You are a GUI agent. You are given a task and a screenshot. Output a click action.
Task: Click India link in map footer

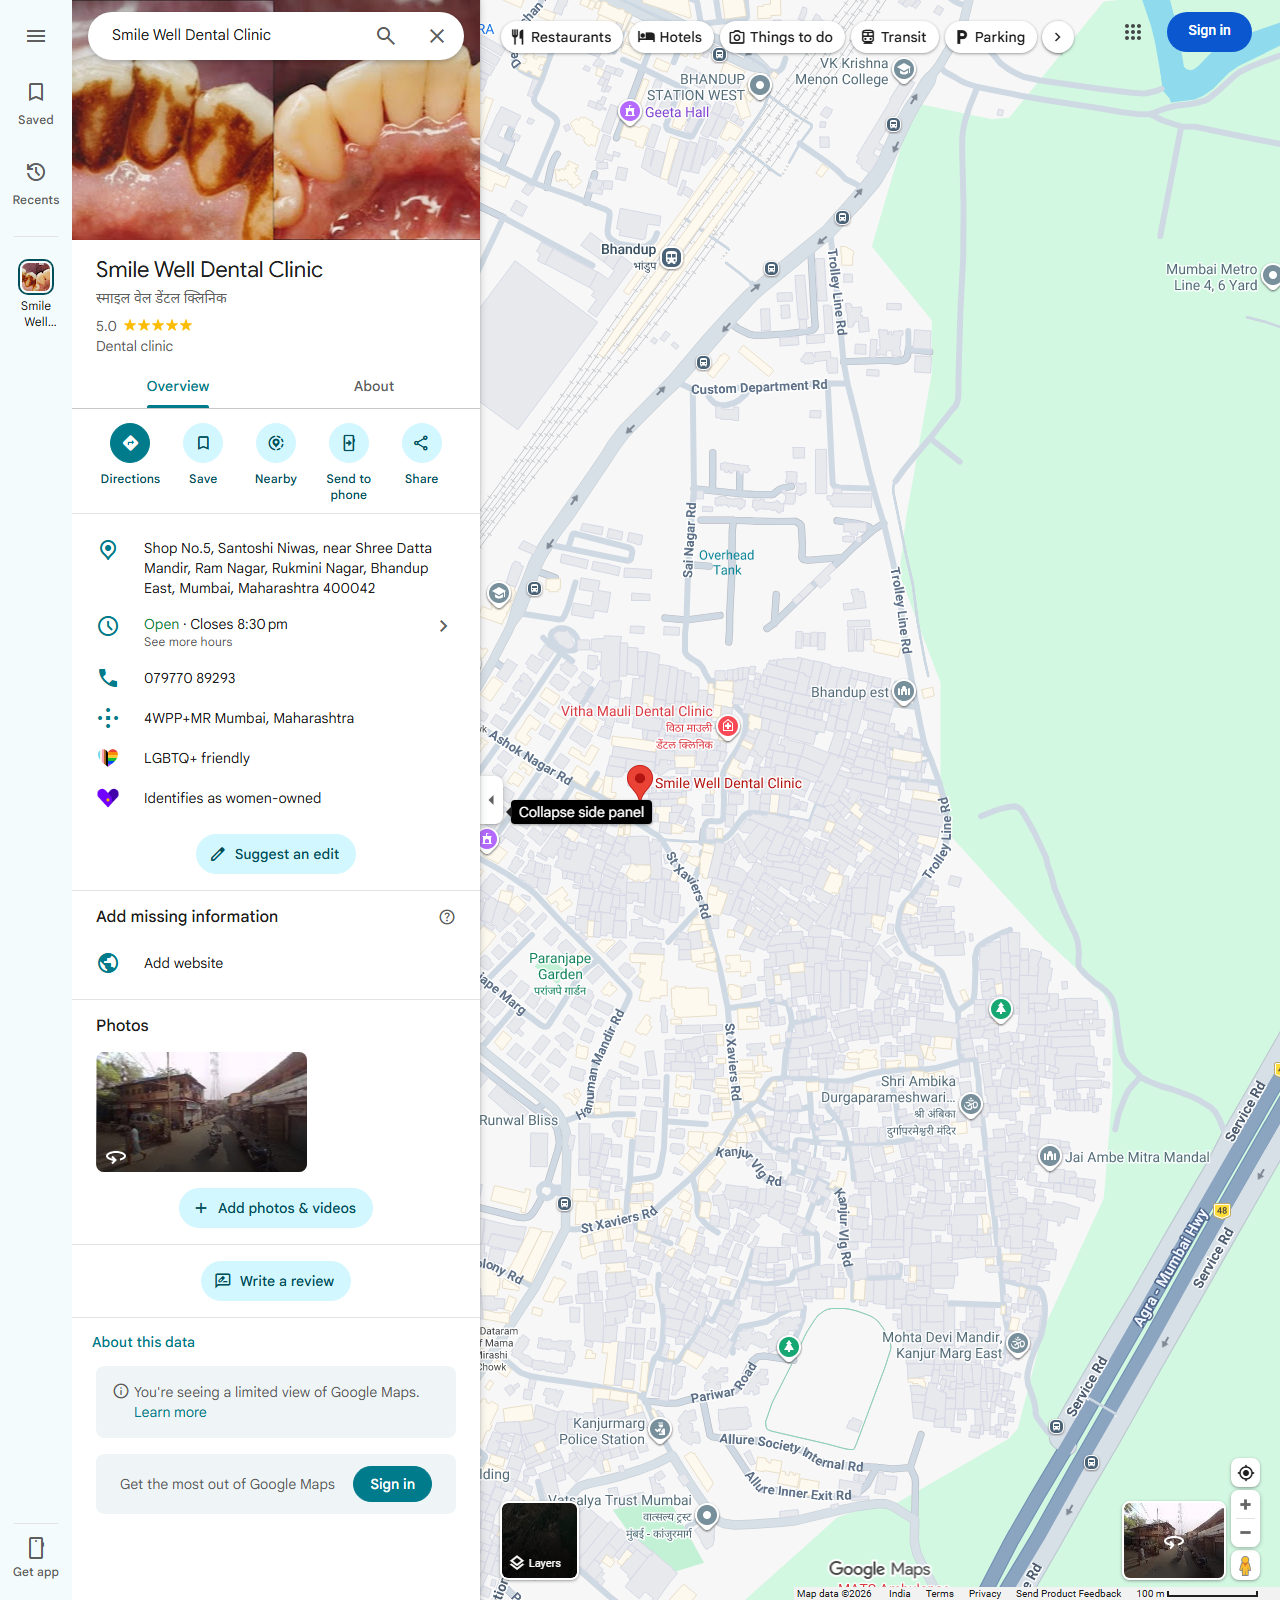tap(900, 1593)
